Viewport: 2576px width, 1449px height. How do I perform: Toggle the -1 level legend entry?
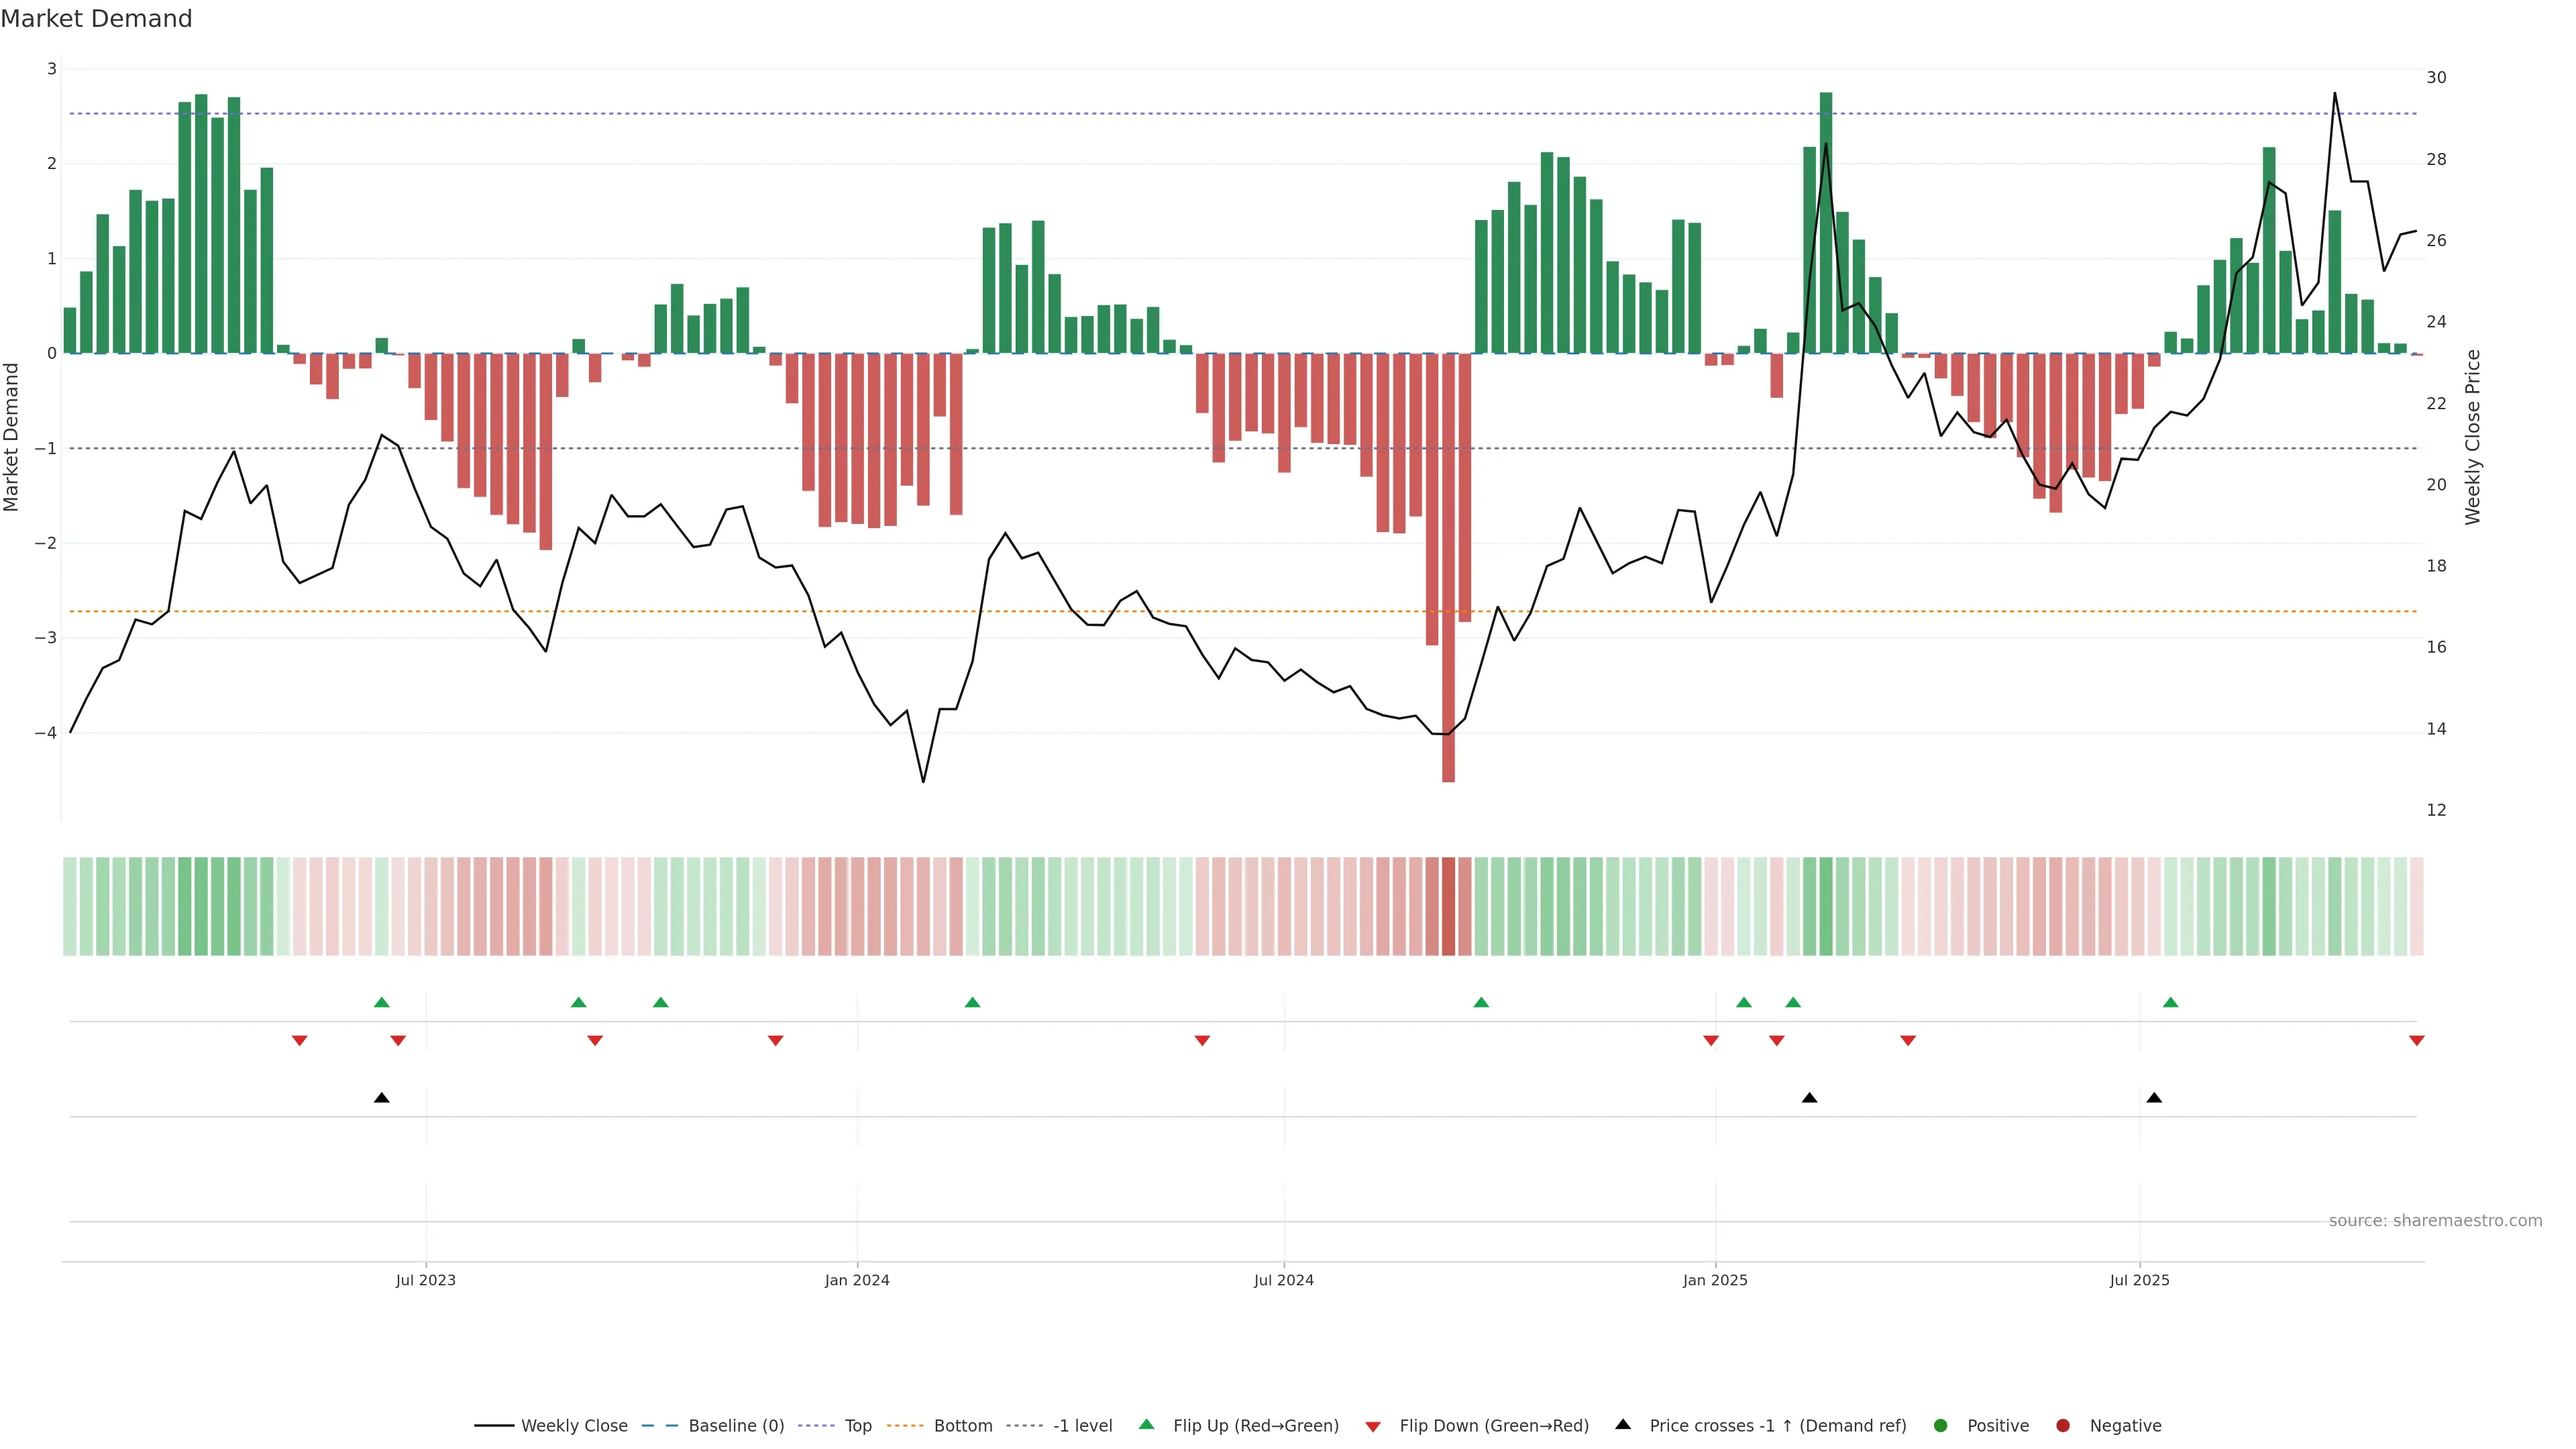click(1082, 1426)
